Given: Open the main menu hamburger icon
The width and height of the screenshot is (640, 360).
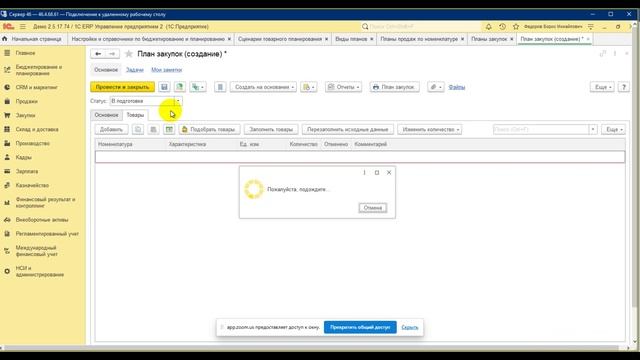Looking at the screenshot, I should pyautogui.click(x=23, y=27).
